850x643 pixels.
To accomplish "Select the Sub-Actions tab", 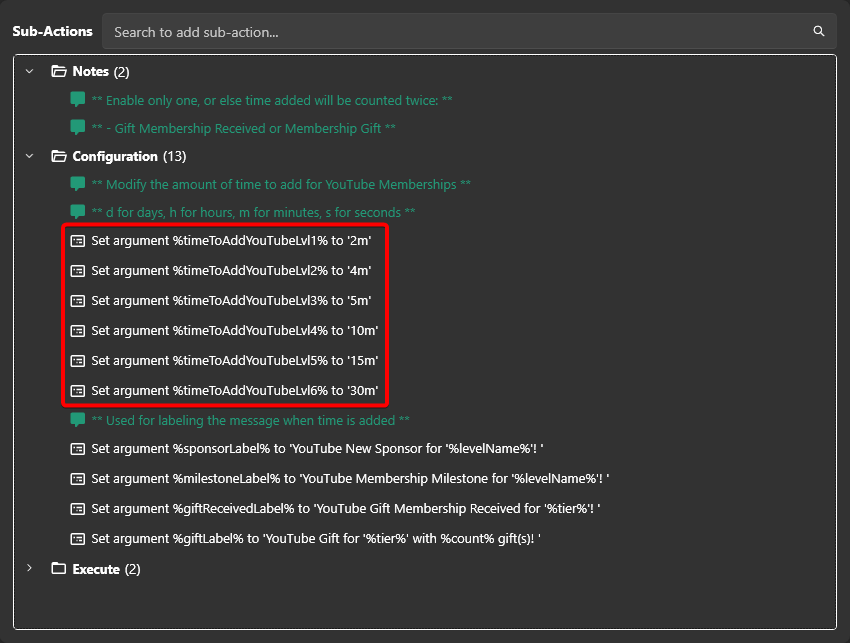I will pyautogui.click(x=53, y=31).
